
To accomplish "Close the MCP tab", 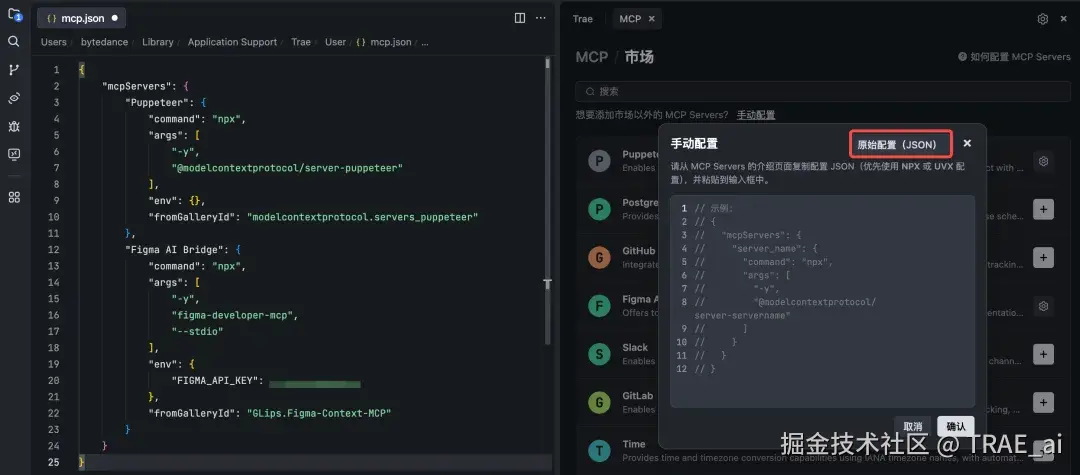I will pos(652,19).
